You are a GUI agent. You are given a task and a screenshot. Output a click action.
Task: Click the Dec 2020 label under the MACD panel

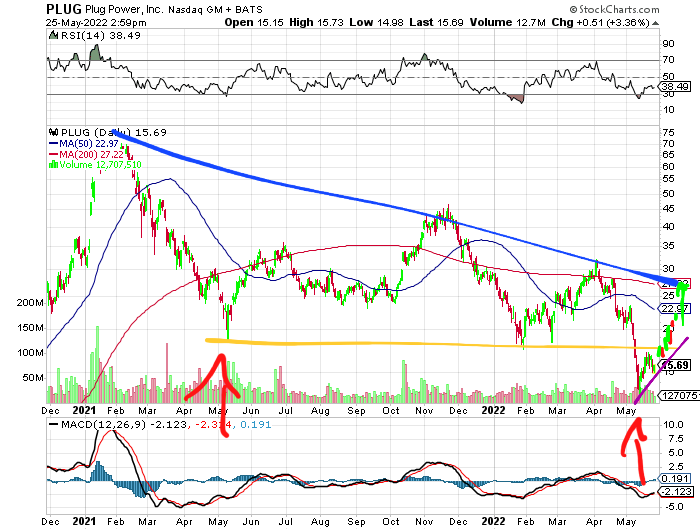pos(50,521)
